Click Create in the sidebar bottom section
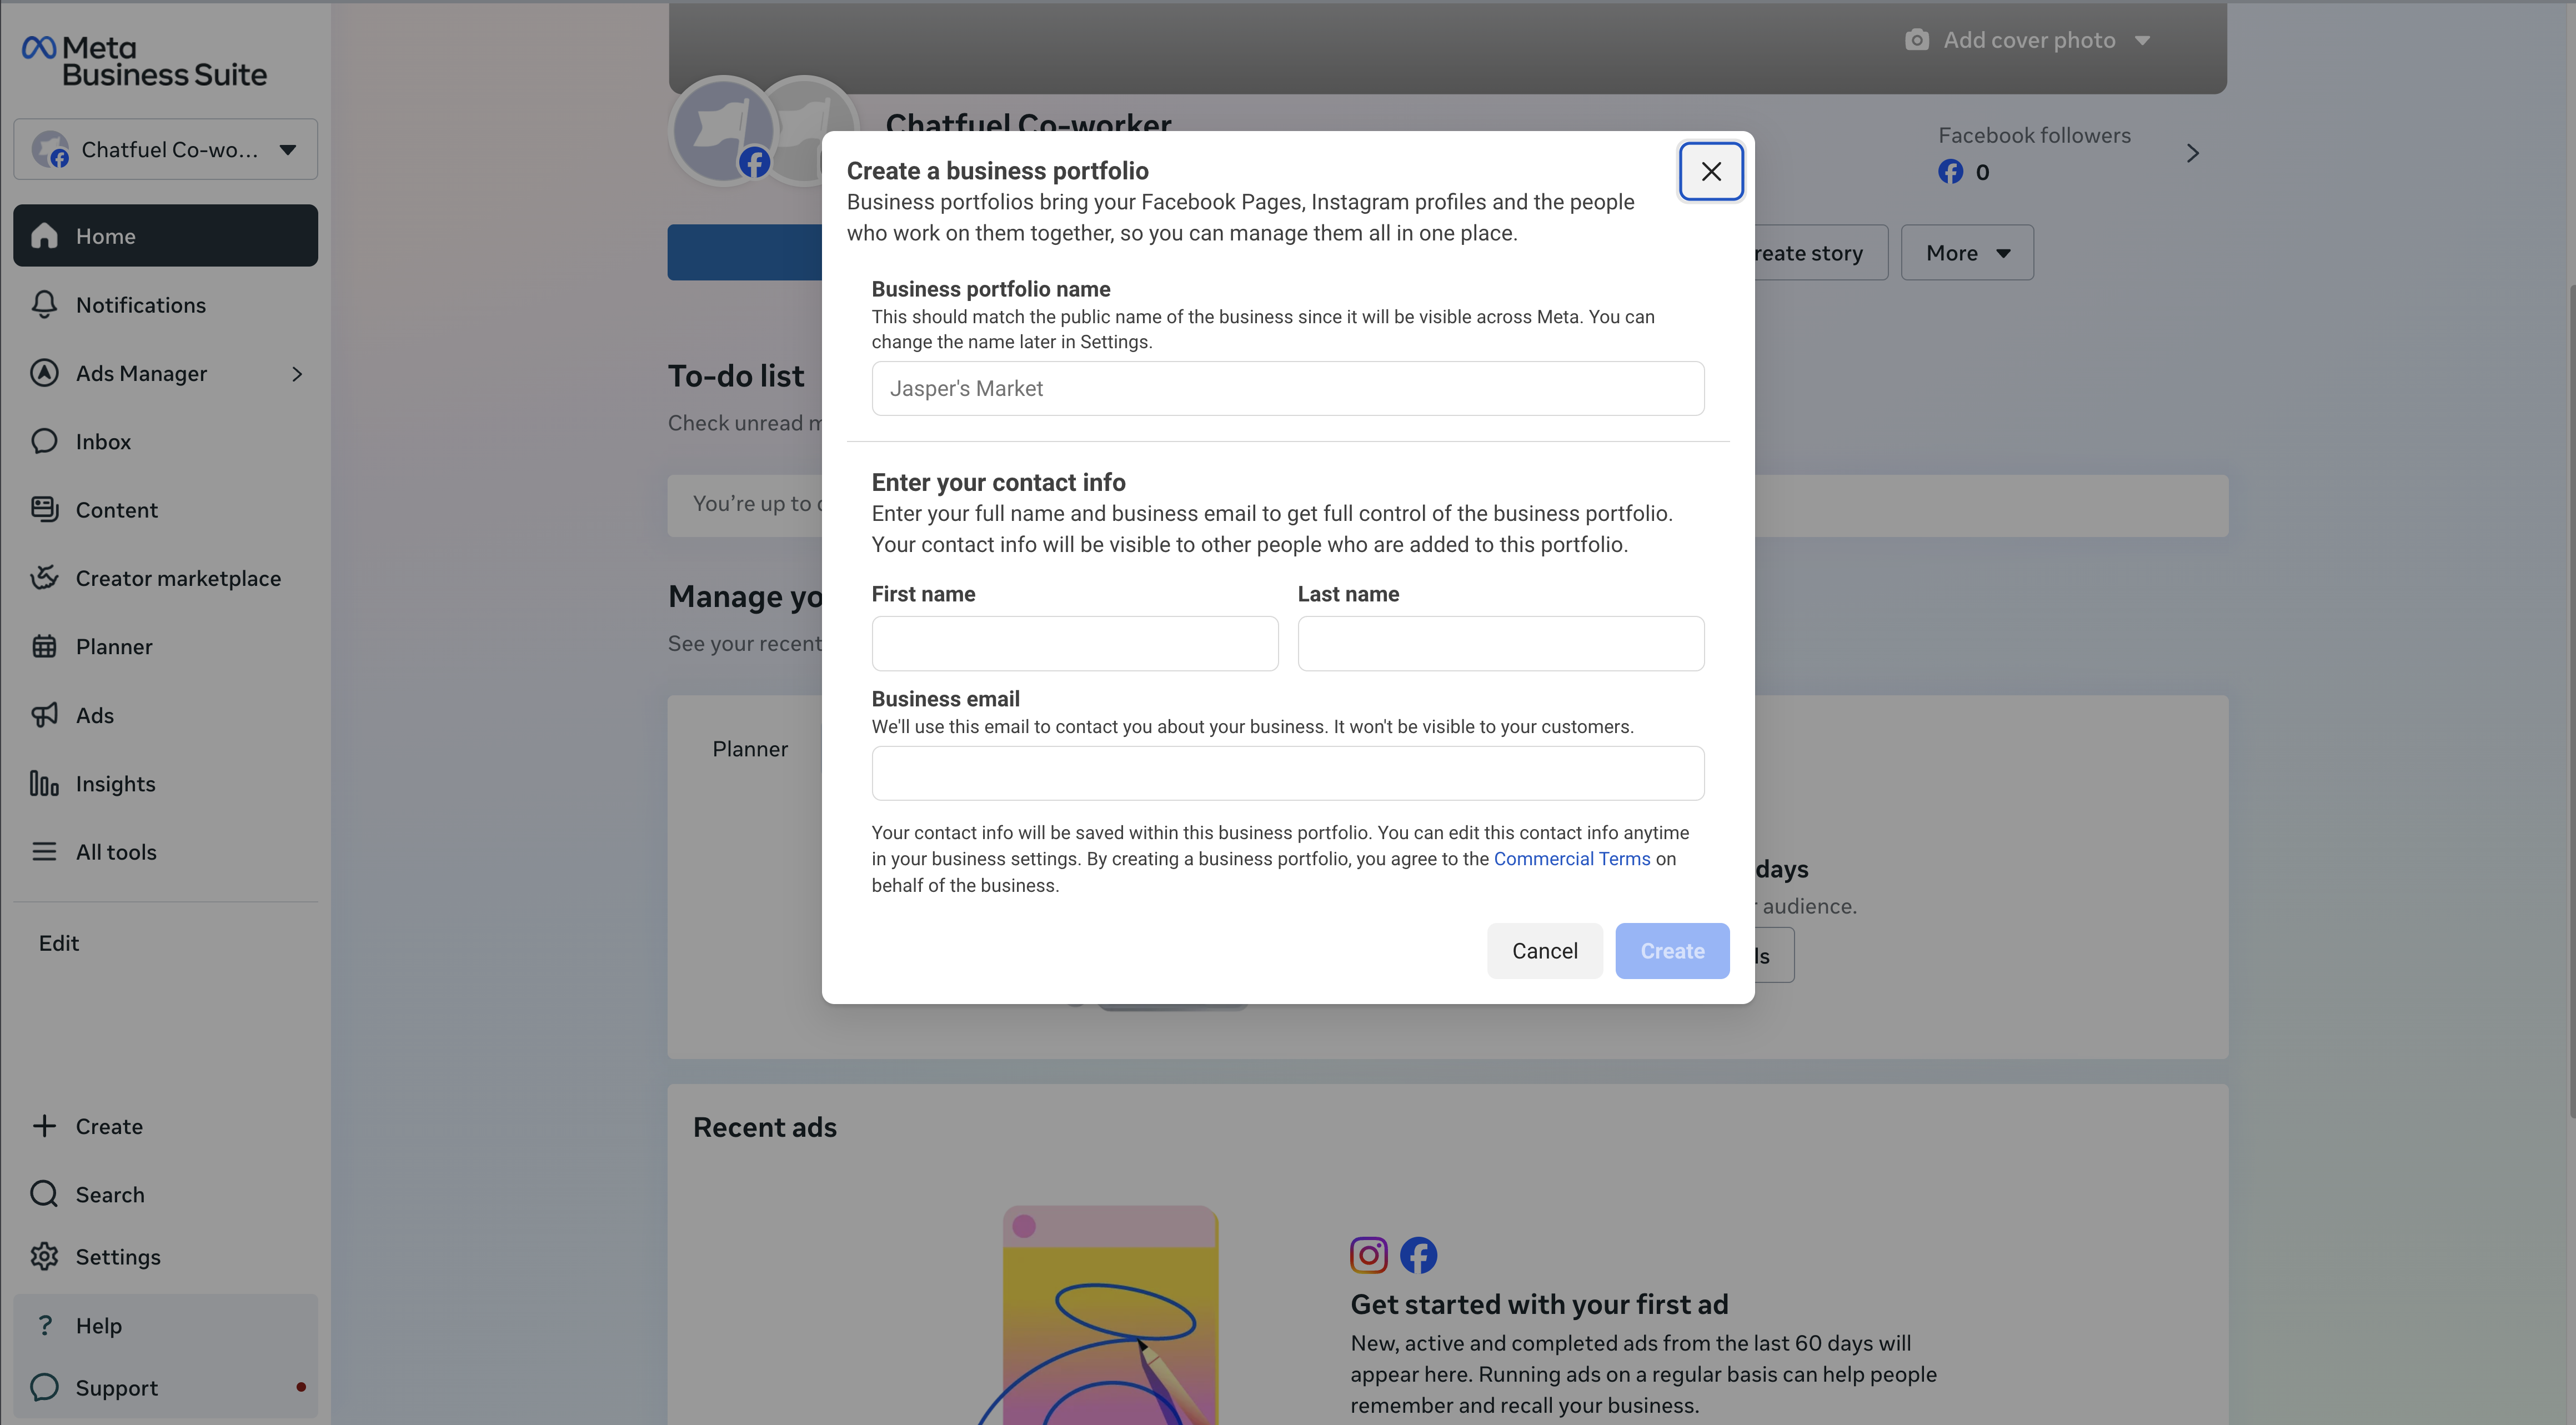 click(166, 1126)
